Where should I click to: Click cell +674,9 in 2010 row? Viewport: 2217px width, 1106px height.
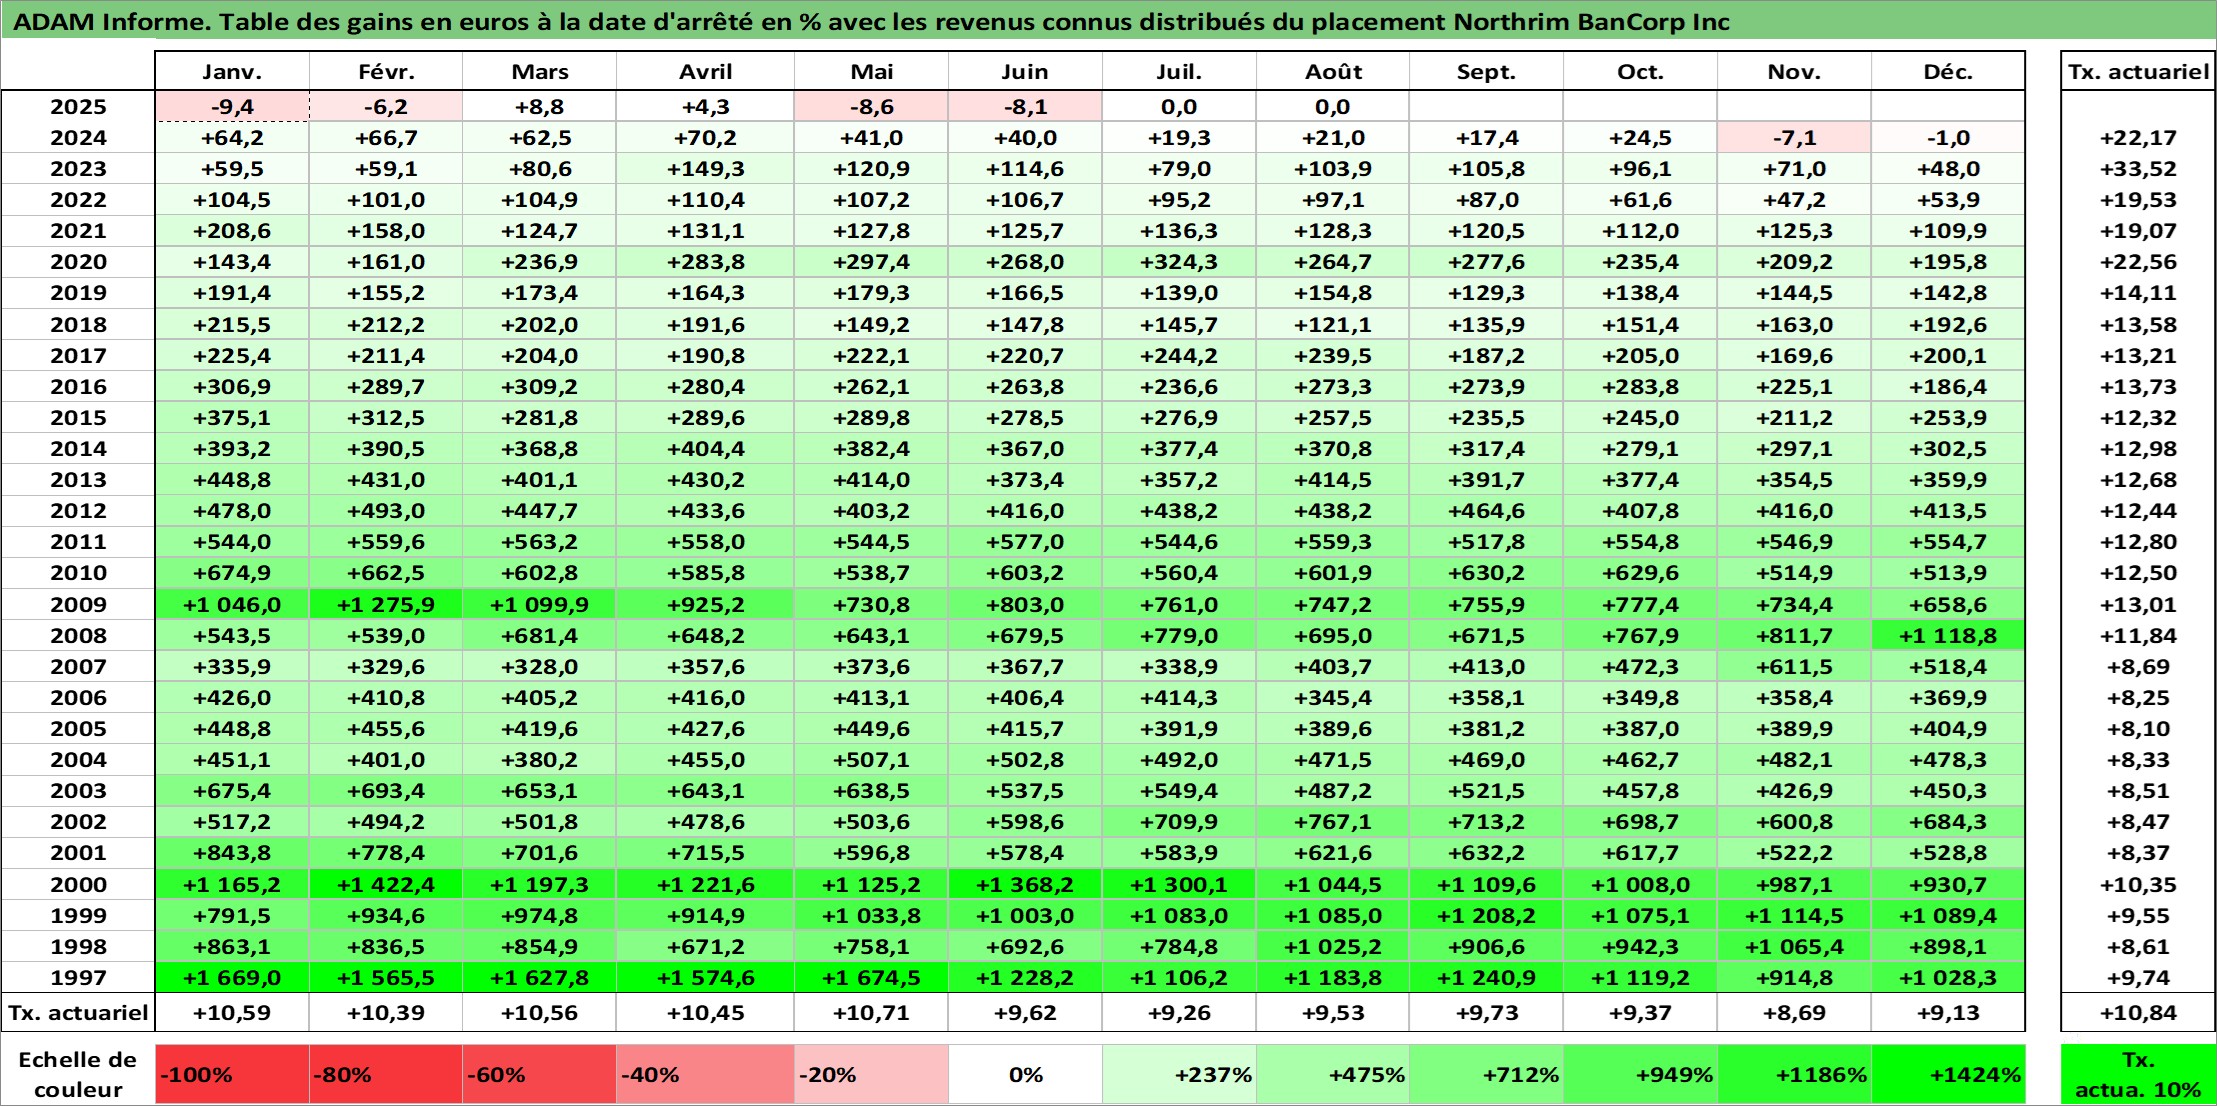(232, 573)
